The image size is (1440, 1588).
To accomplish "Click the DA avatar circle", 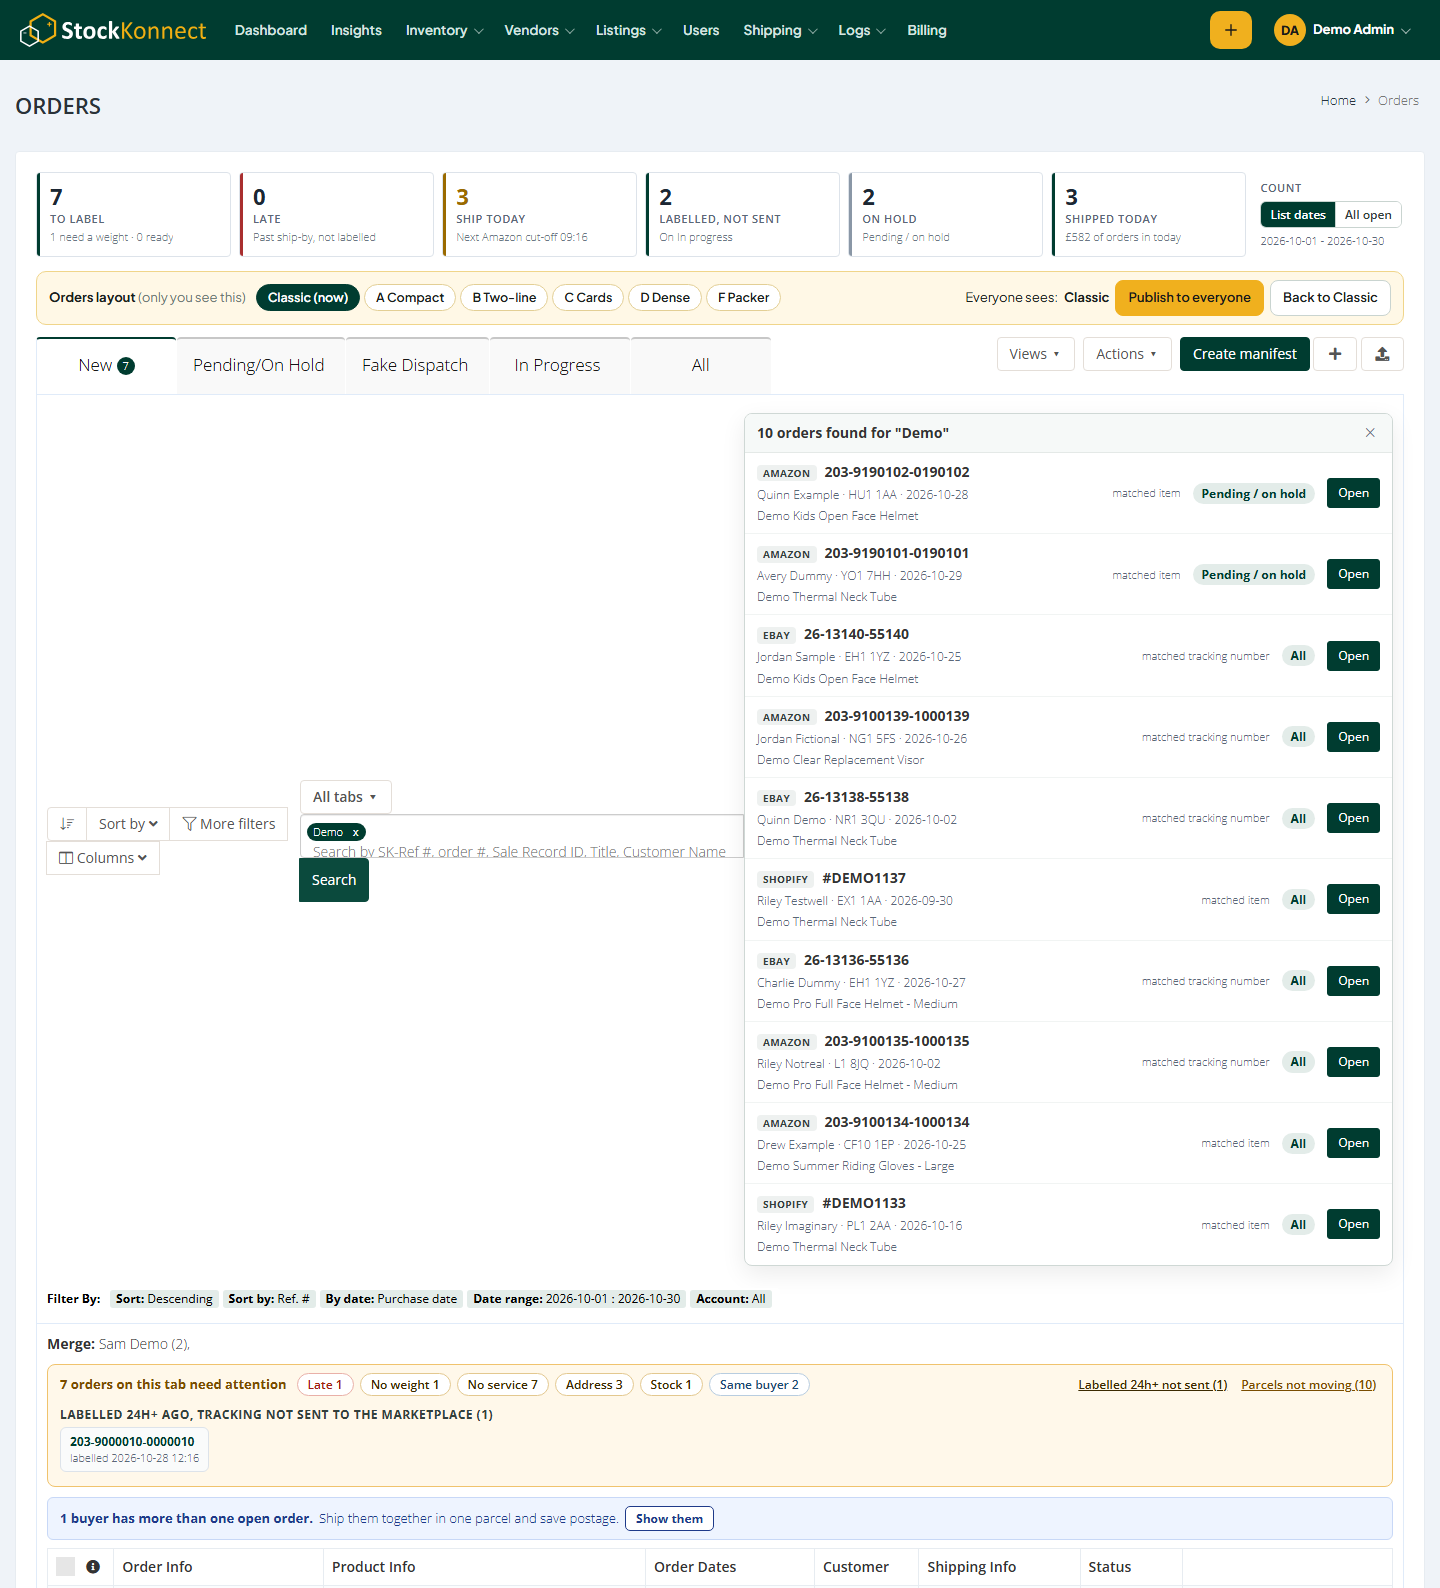I will (1290, 30).
